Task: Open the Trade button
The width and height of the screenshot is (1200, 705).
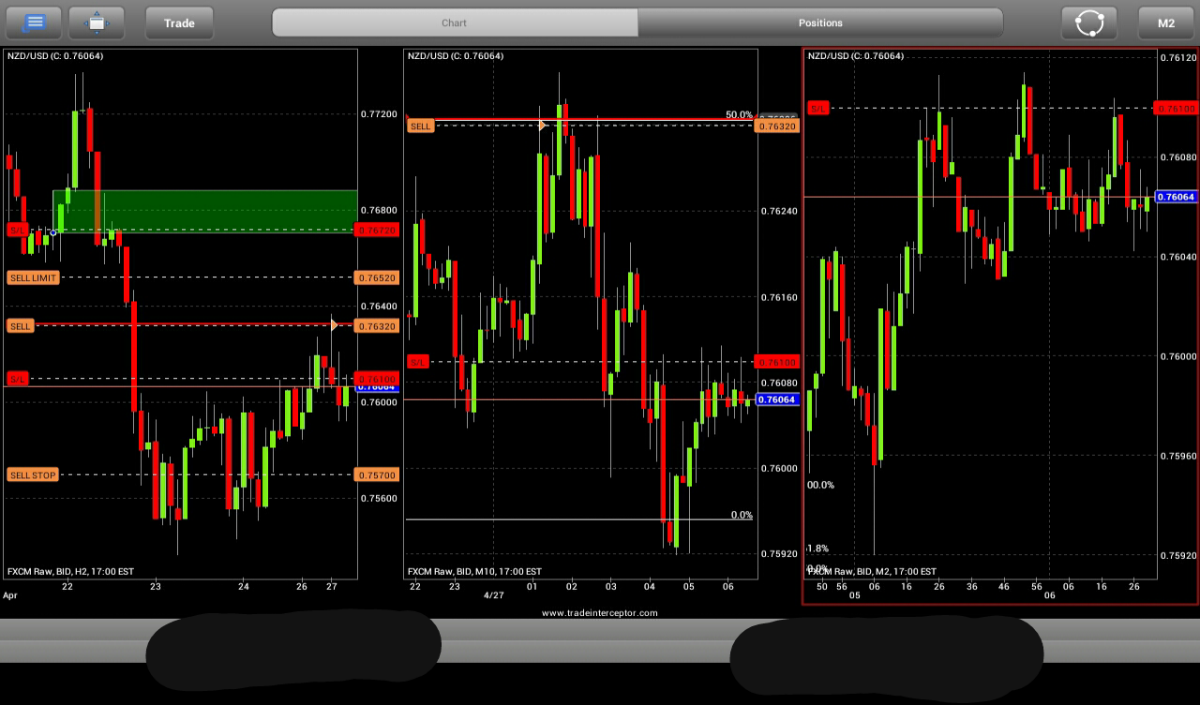Action: point(180,22)
